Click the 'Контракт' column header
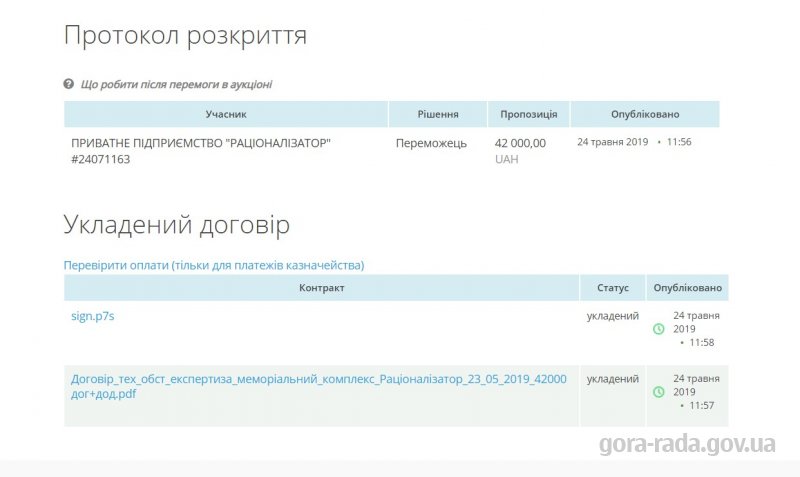The width and height of the screenshot is (800, 477). coord(321,288)
